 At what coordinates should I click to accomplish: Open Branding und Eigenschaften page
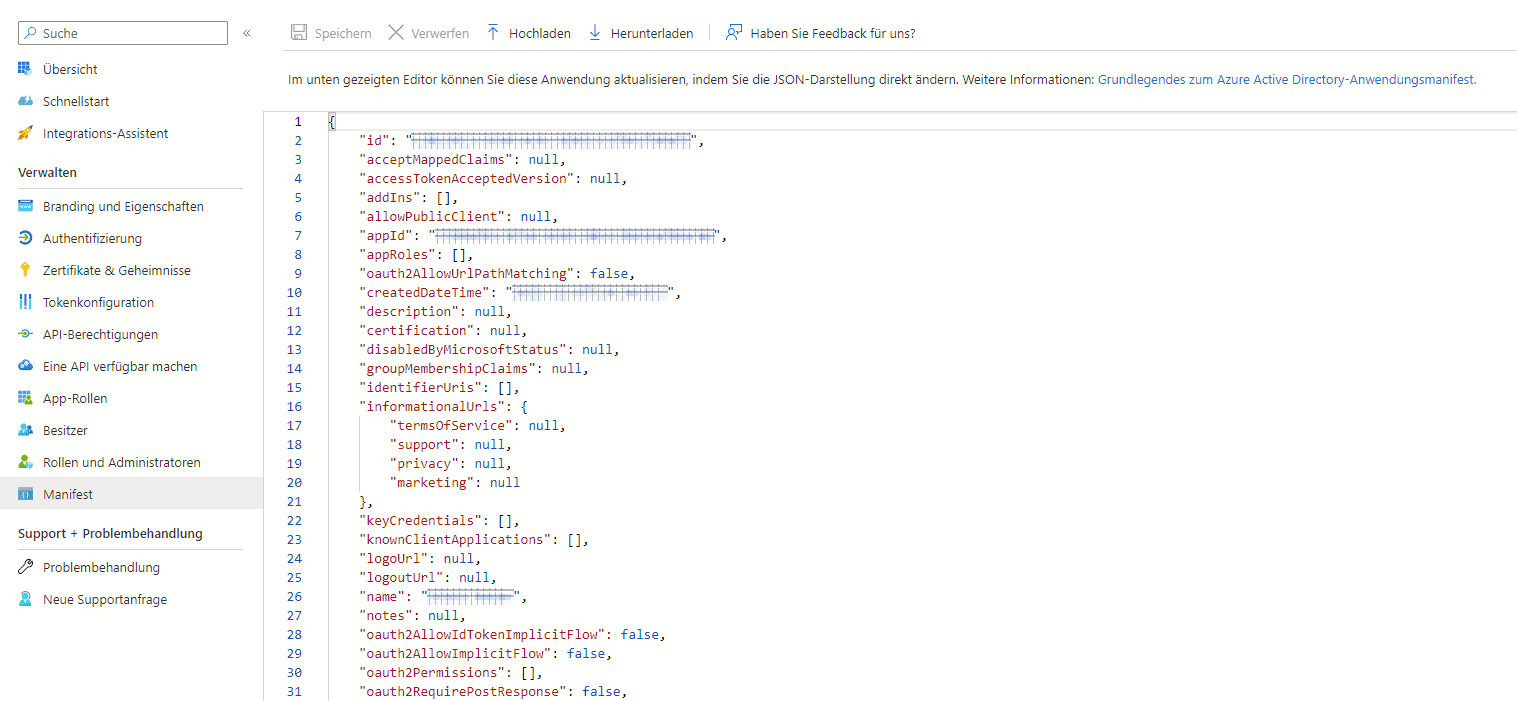tap(123, 206)
